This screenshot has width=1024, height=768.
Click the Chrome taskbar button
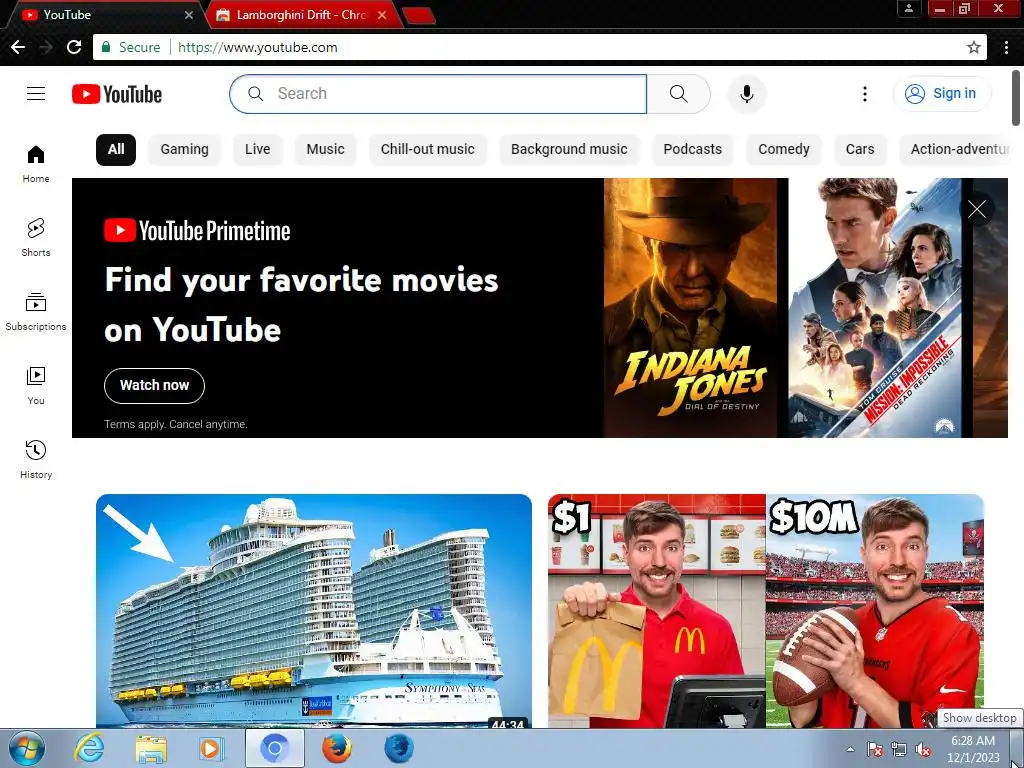[x=275, y=748]
